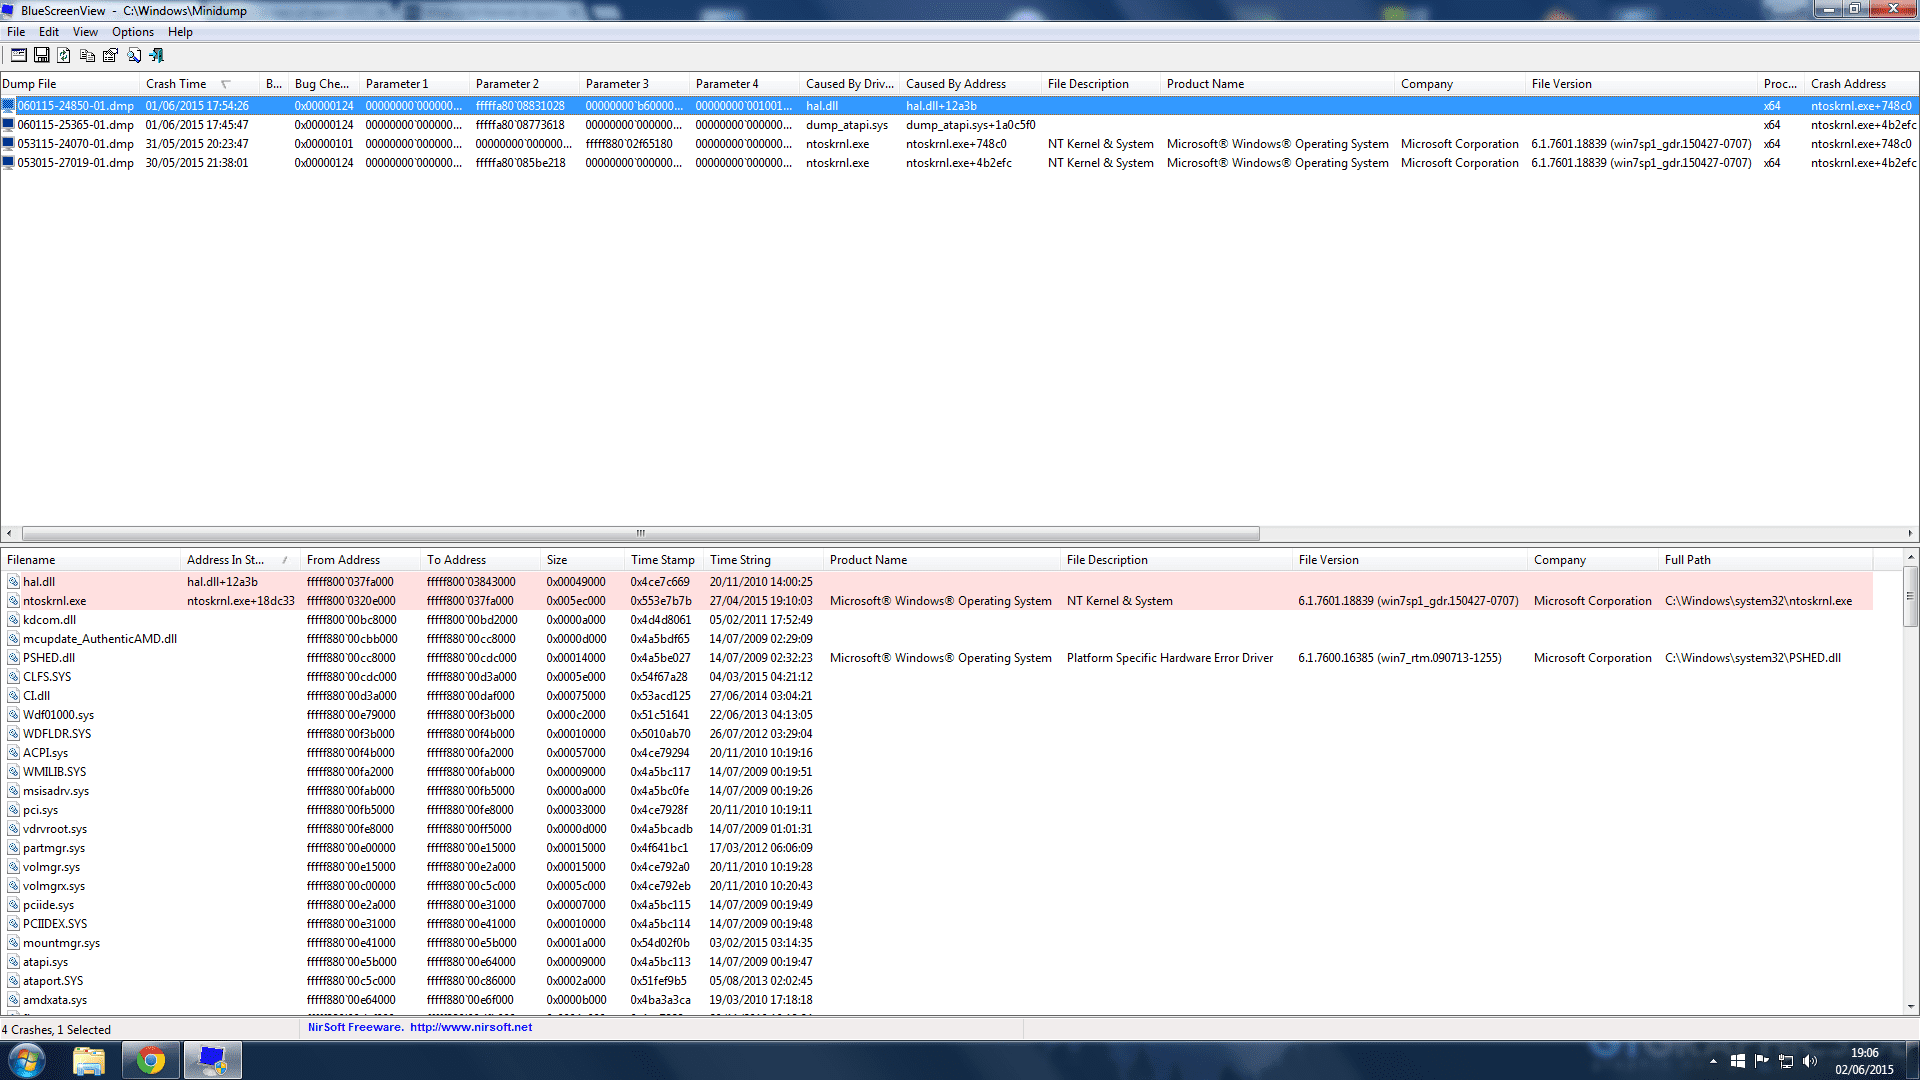This screenshot has width=1920, height=1080.
Task: Open the Help menu
Action: pyautogui.click(x=180, y=32)
